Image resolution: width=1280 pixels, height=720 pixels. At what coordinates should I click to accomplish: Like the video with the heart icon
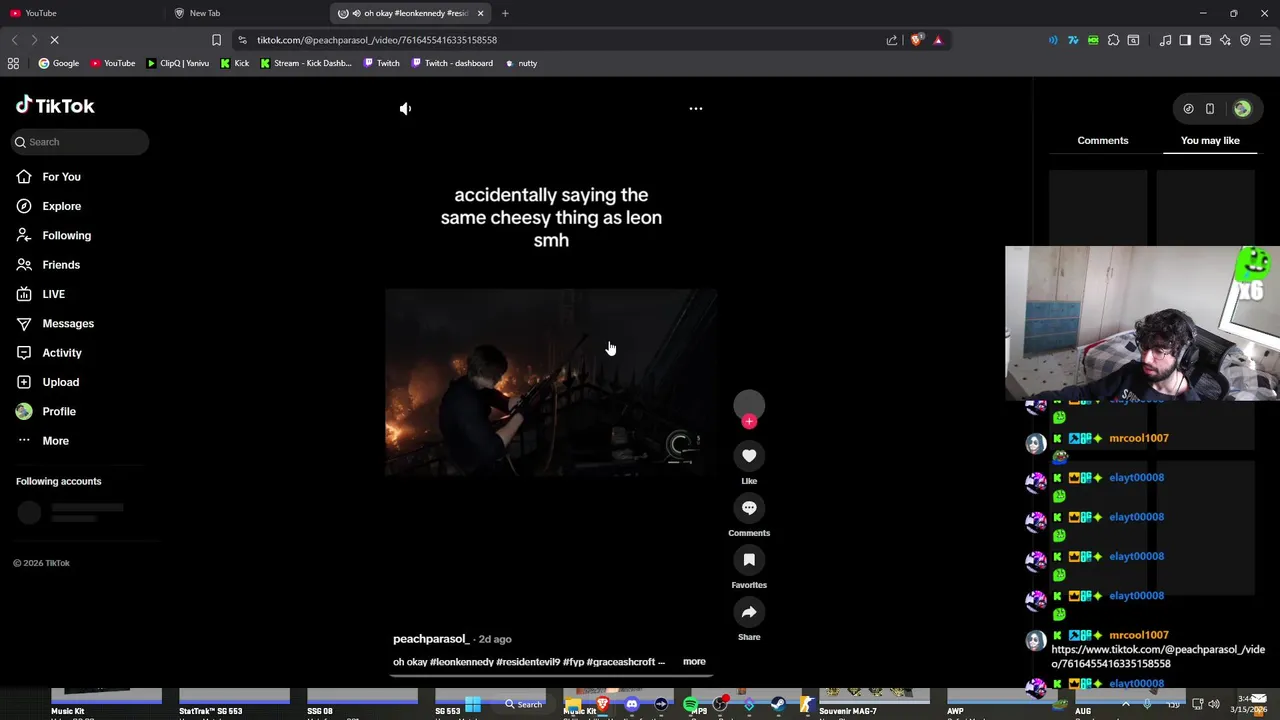tap(749, 456)
